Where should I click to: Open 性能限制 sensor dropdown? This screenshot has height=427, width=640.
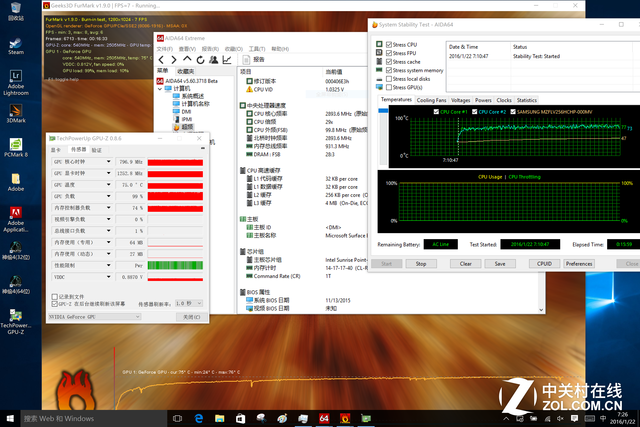(x=109, y=265)
